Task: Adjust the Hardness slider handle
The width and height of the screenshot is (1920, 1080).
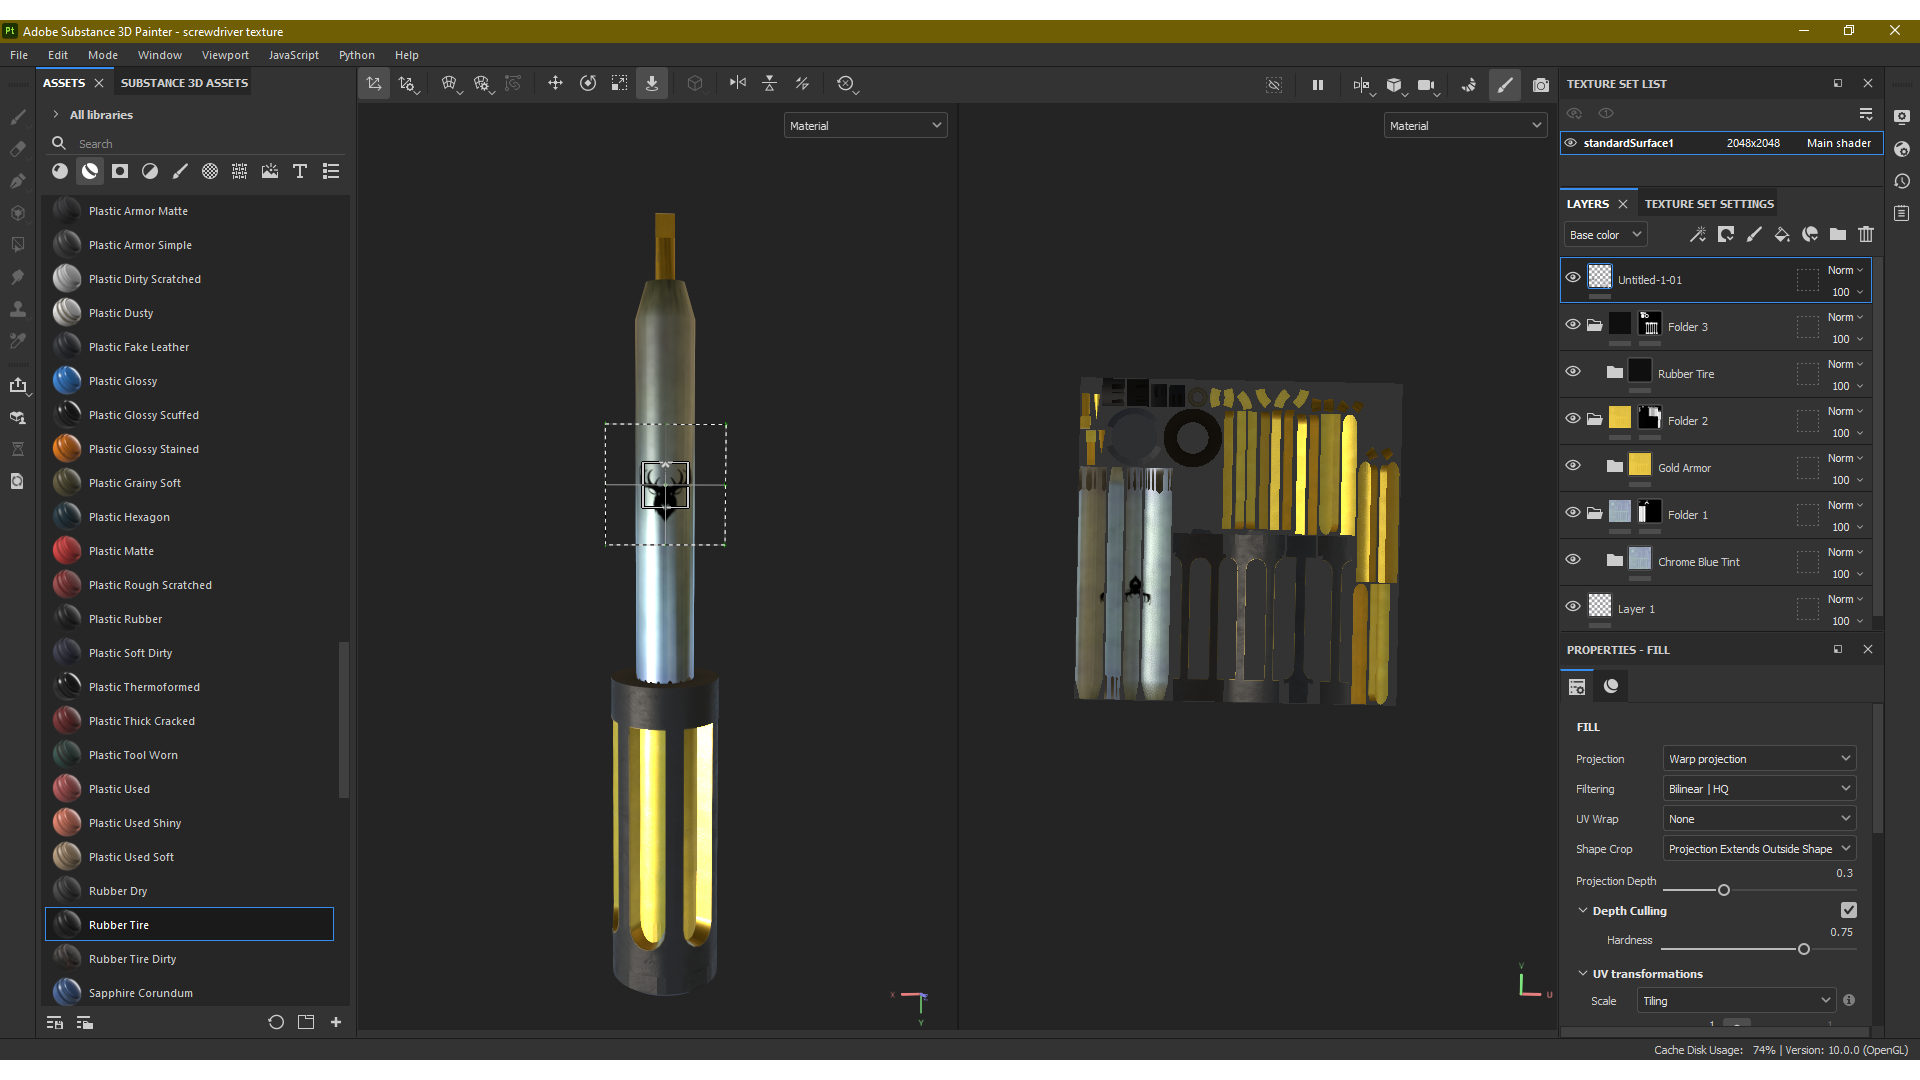Action: pos(1804,949)
